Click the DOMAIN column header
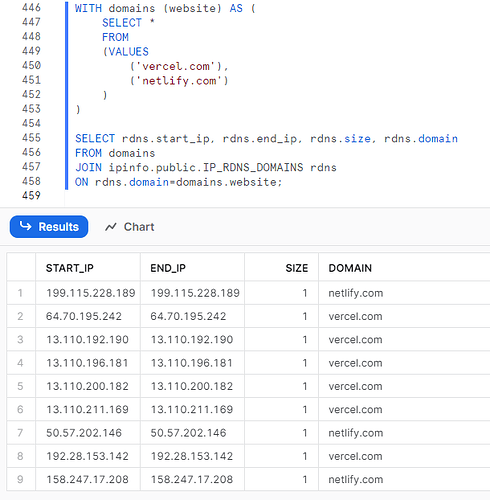The image size is (490, 500). 350,268
